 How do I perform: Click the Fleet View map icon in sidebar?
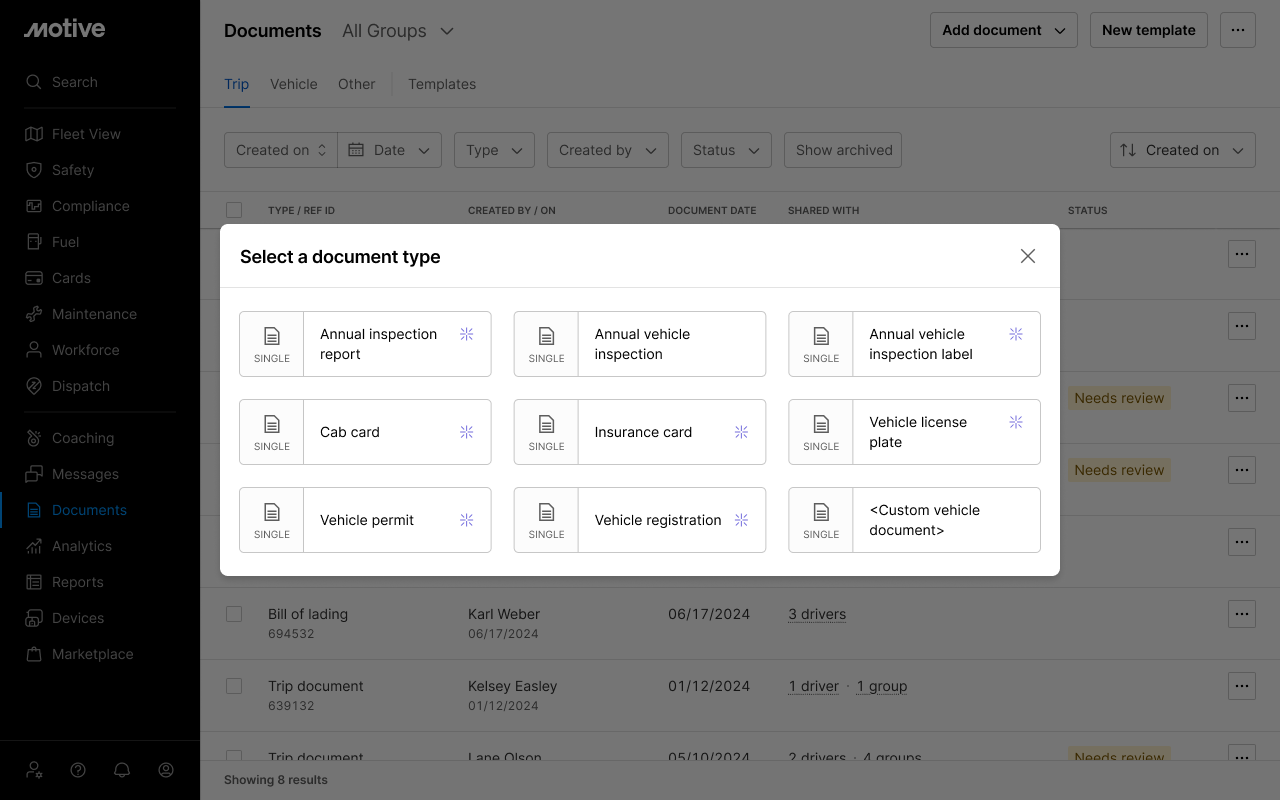click(x=34, y=134)
